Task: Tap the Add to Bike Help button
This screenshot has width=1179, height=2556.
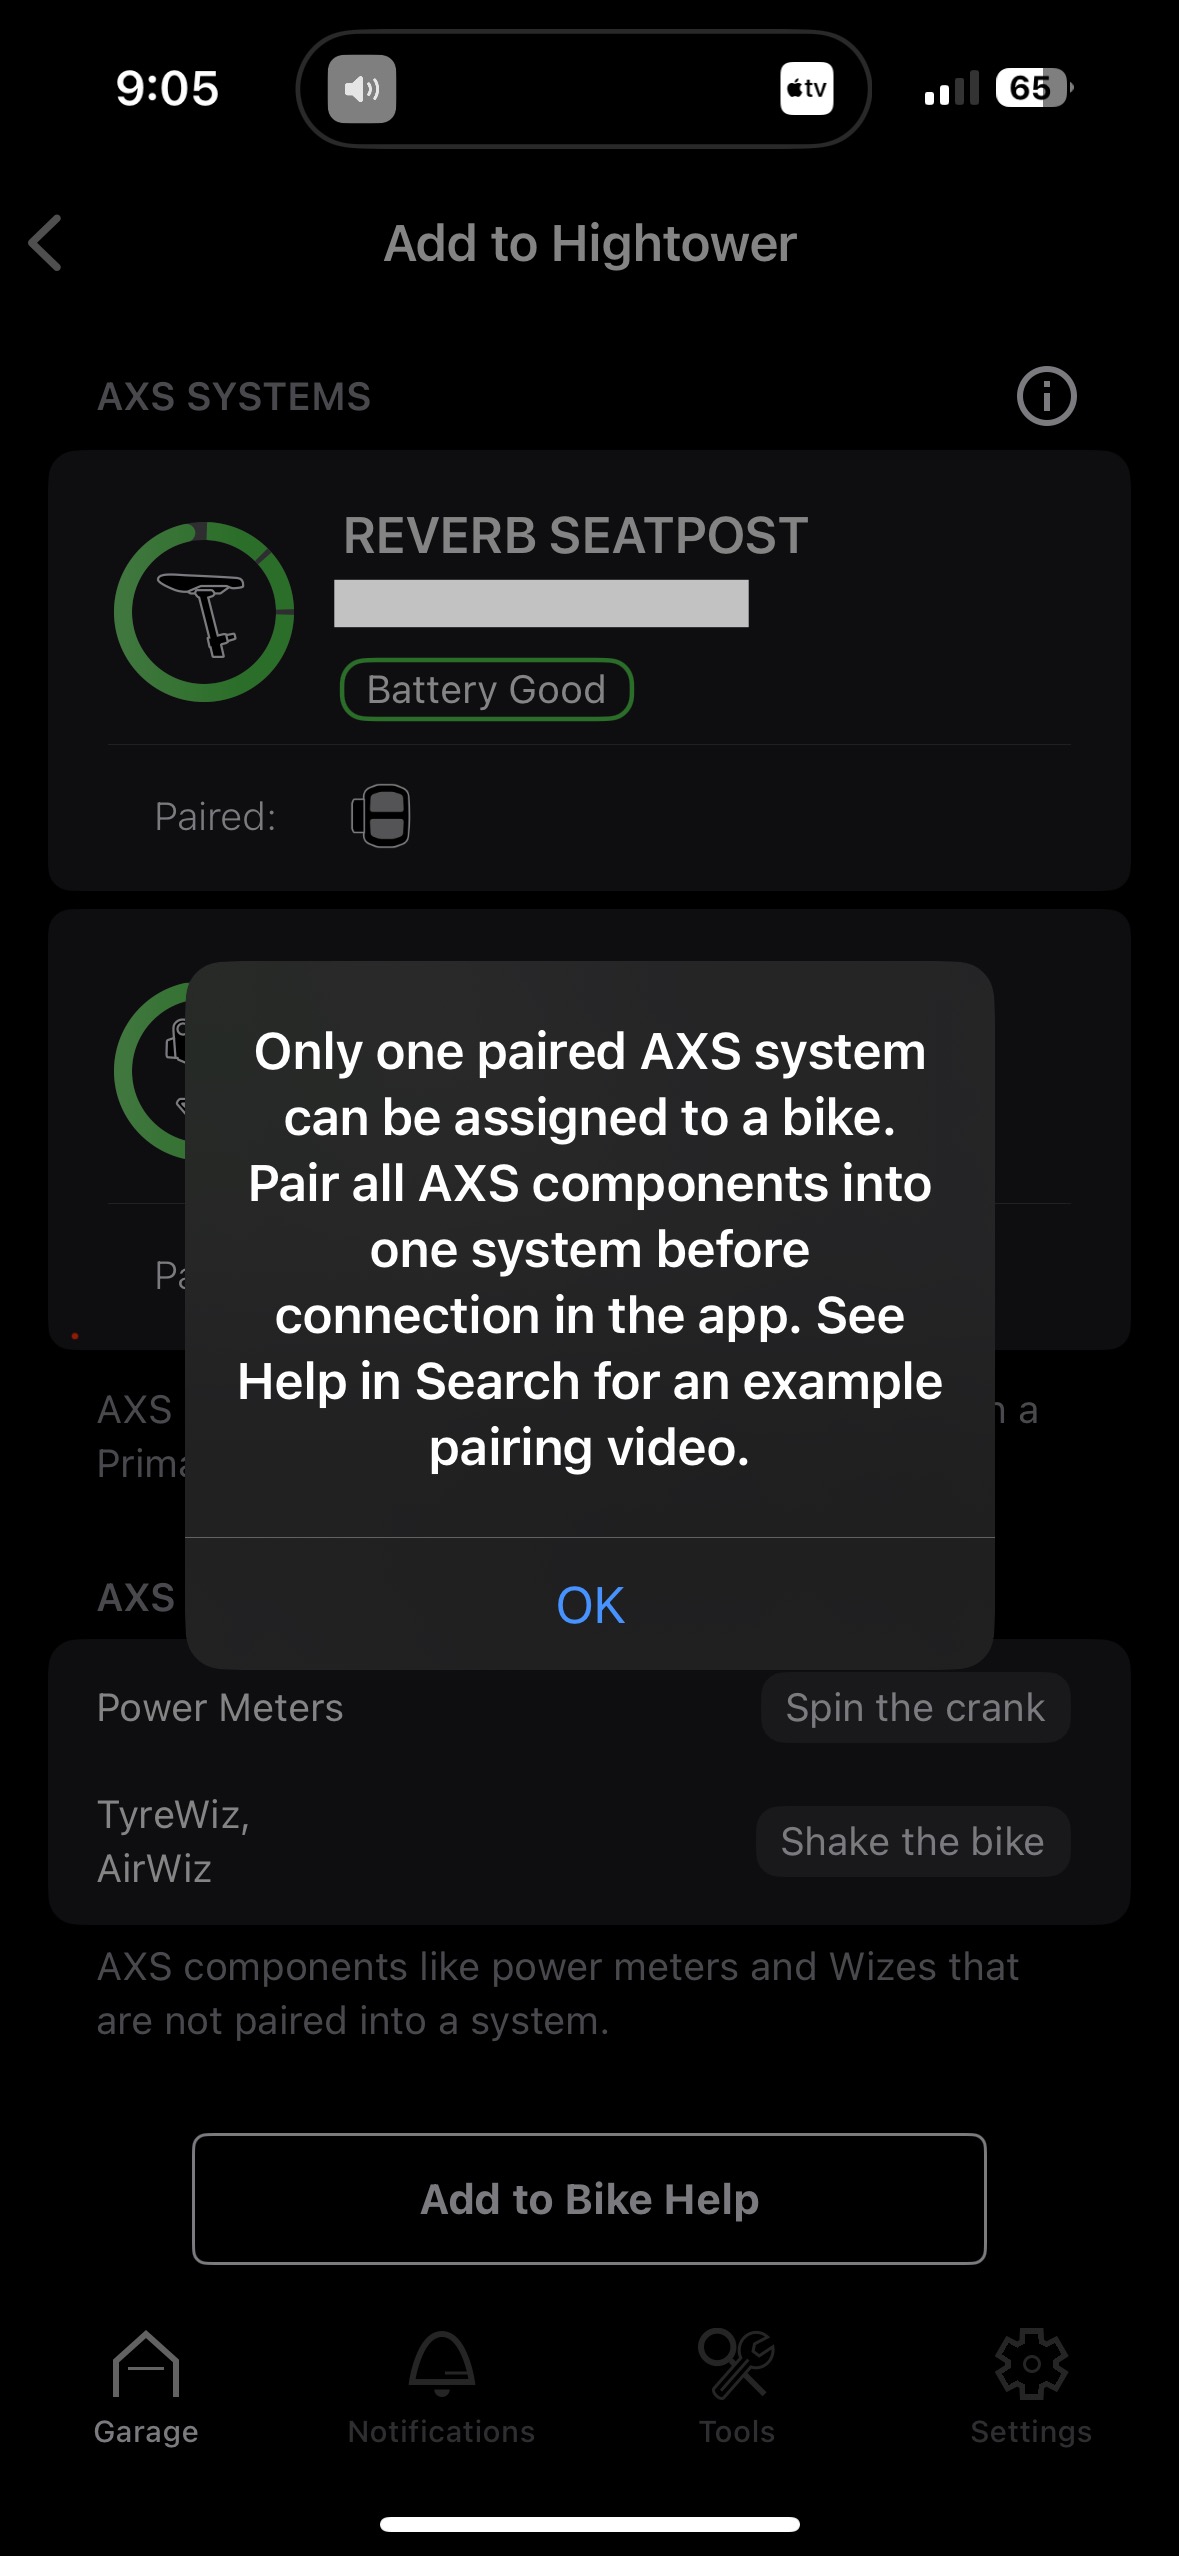Action: (x=589, y=2199)
